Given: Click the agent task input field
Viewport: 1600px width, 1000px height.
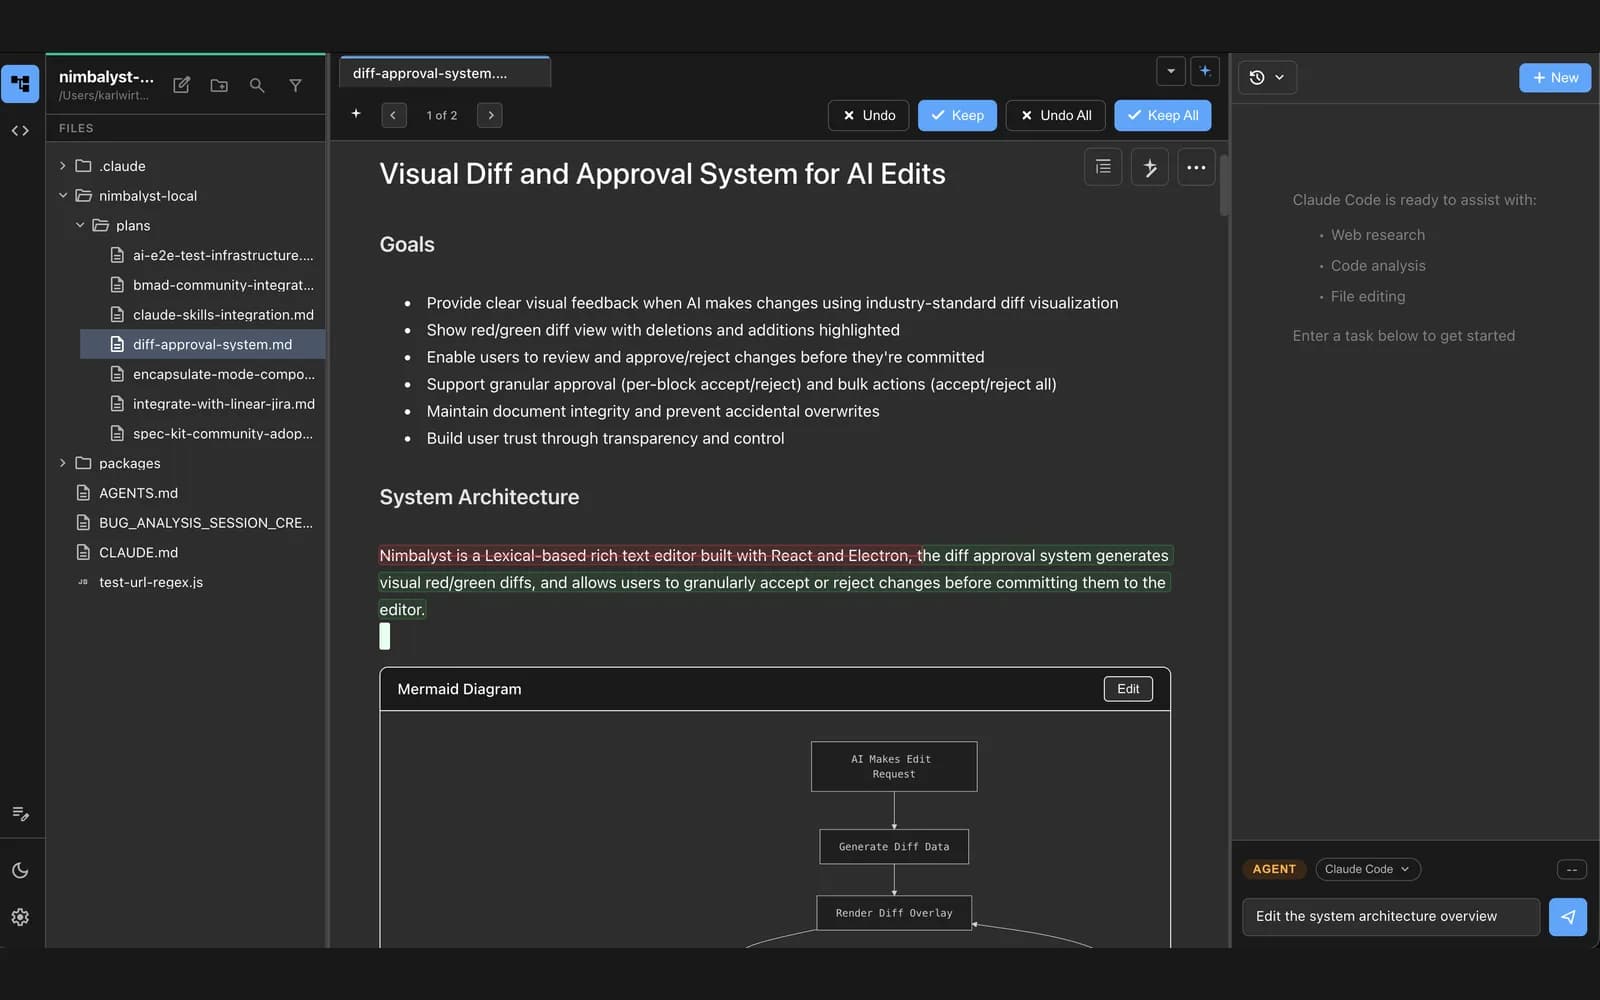Looking at the screenshot, I should [1391, 917].
